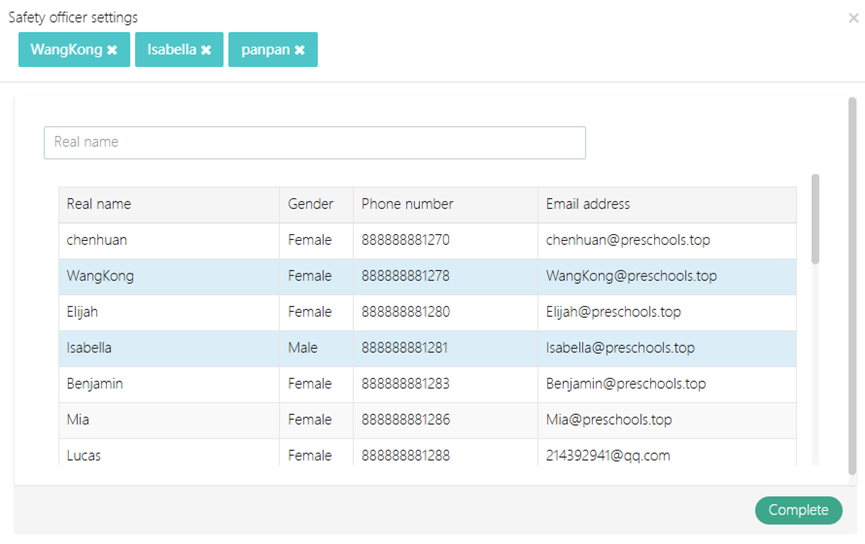Click the chenhuan@preschools.top email cell
The image size is (865, 544).
click(x=628, y=241)
